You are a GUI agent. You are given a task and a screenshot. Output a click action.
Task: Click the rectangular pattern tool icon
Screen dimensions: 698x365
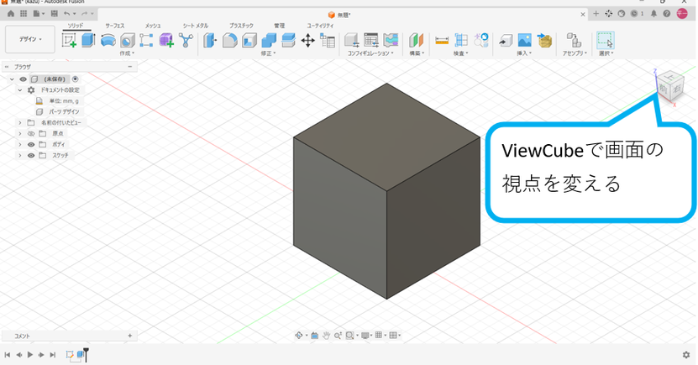click(x=146, y=41)
